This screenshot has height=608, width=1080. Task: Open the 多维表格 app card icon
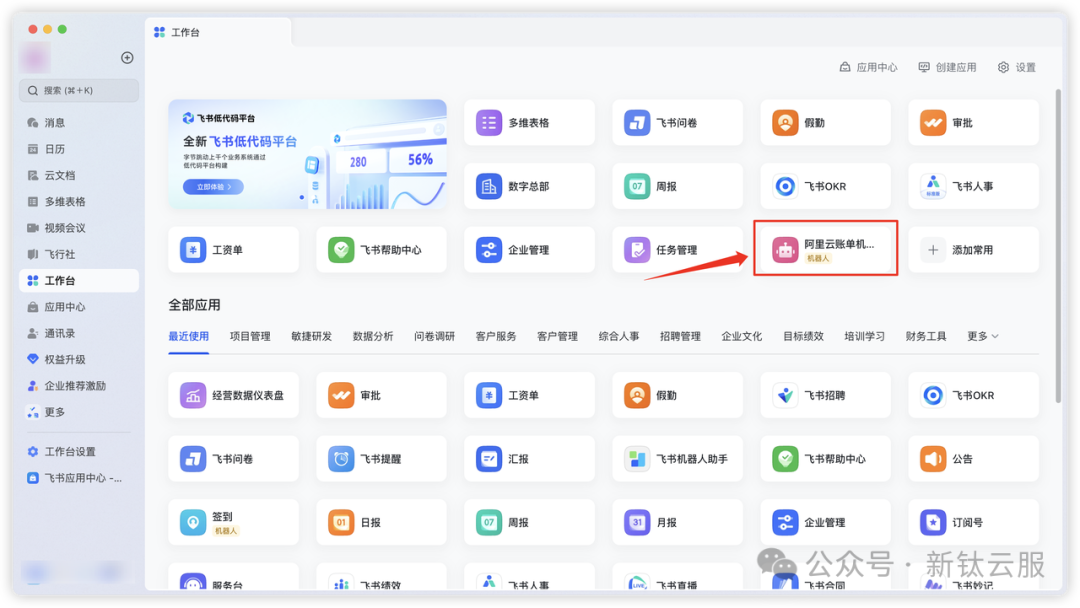point(488,123)
